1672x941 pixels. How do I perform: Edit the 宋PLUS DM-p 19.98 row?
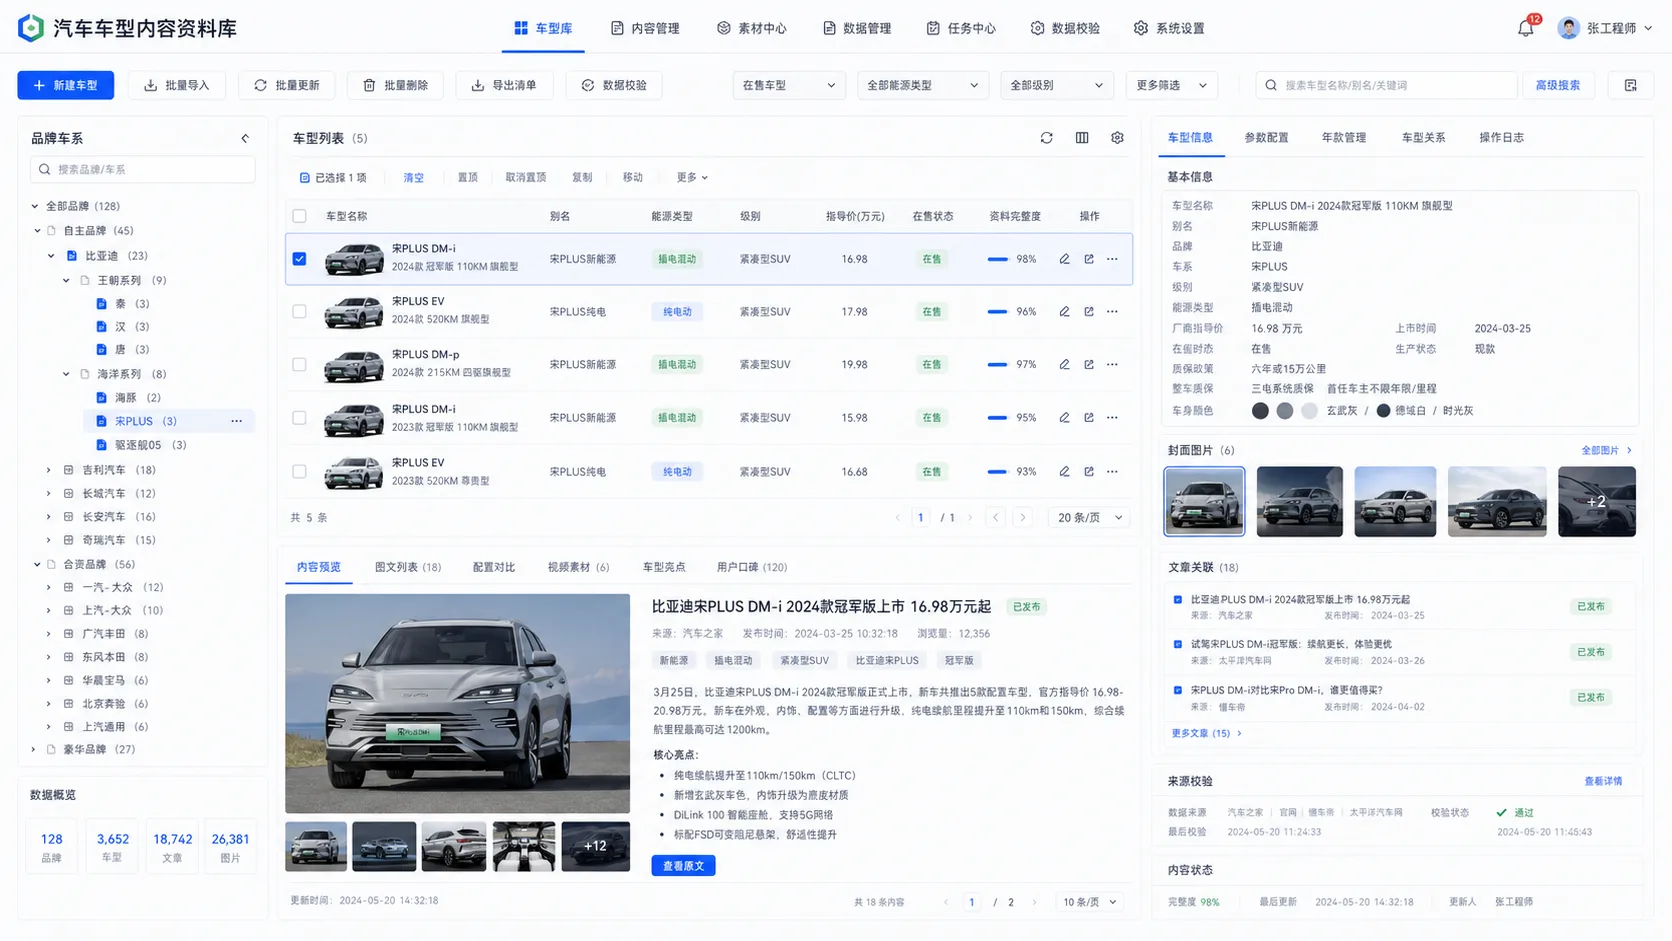pos(1064,365)
